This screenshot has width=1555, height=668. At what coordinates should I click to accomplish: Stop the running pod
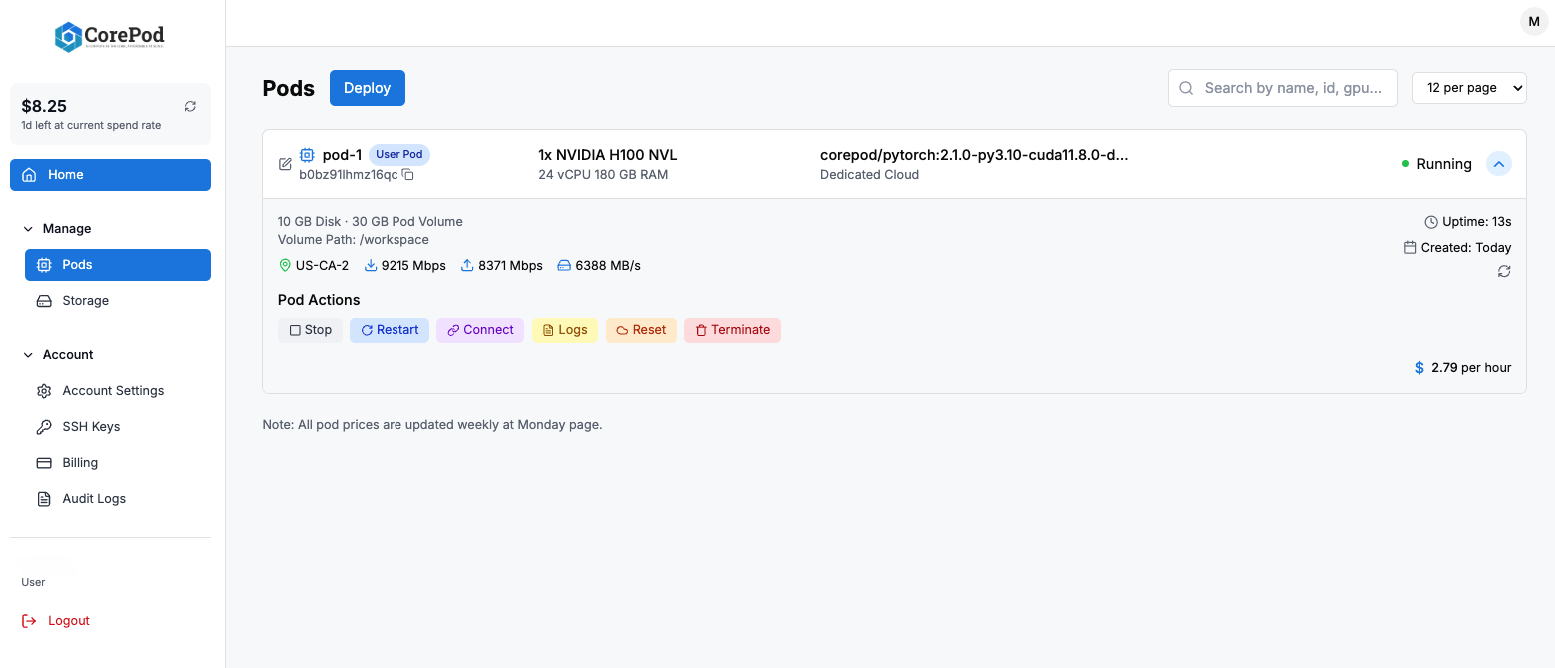click(x=310, y=330)
